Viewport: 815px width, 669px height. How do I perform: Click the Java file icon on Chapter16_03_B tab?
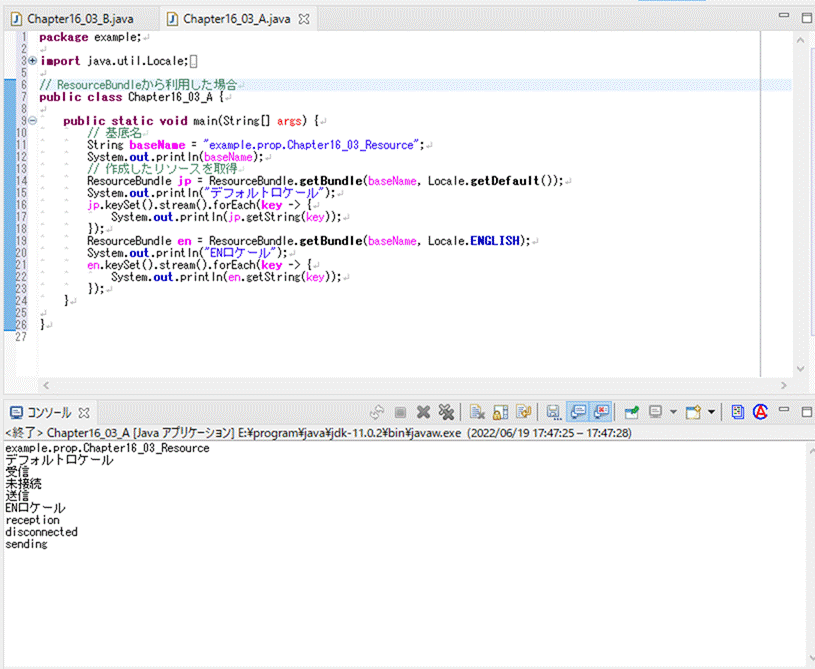(17, 19)
